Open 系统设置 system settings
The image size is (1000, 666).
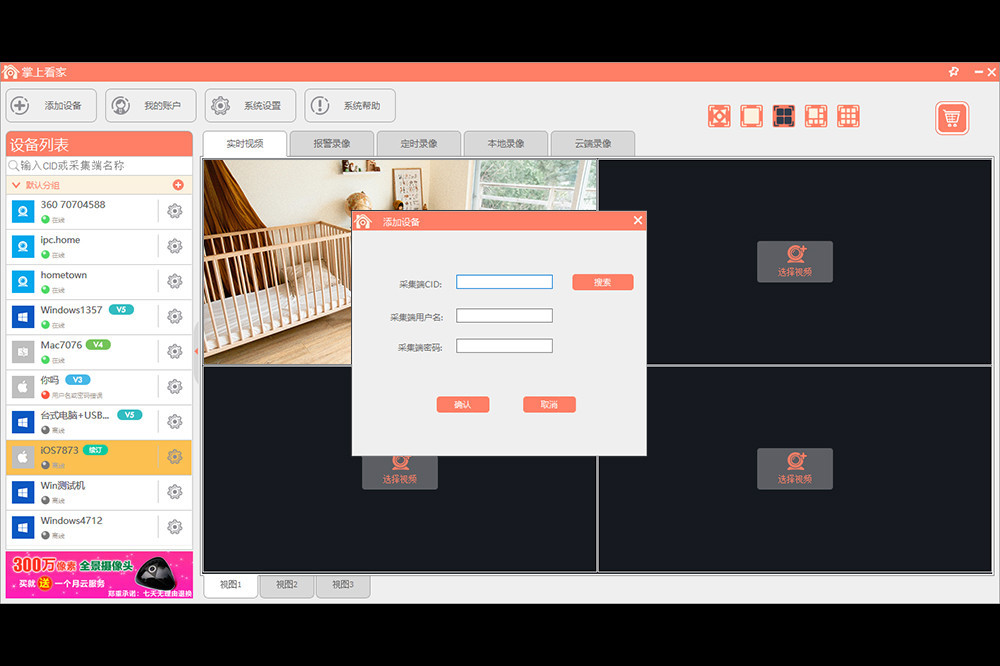pyautogui.click(x=248, y=105)
